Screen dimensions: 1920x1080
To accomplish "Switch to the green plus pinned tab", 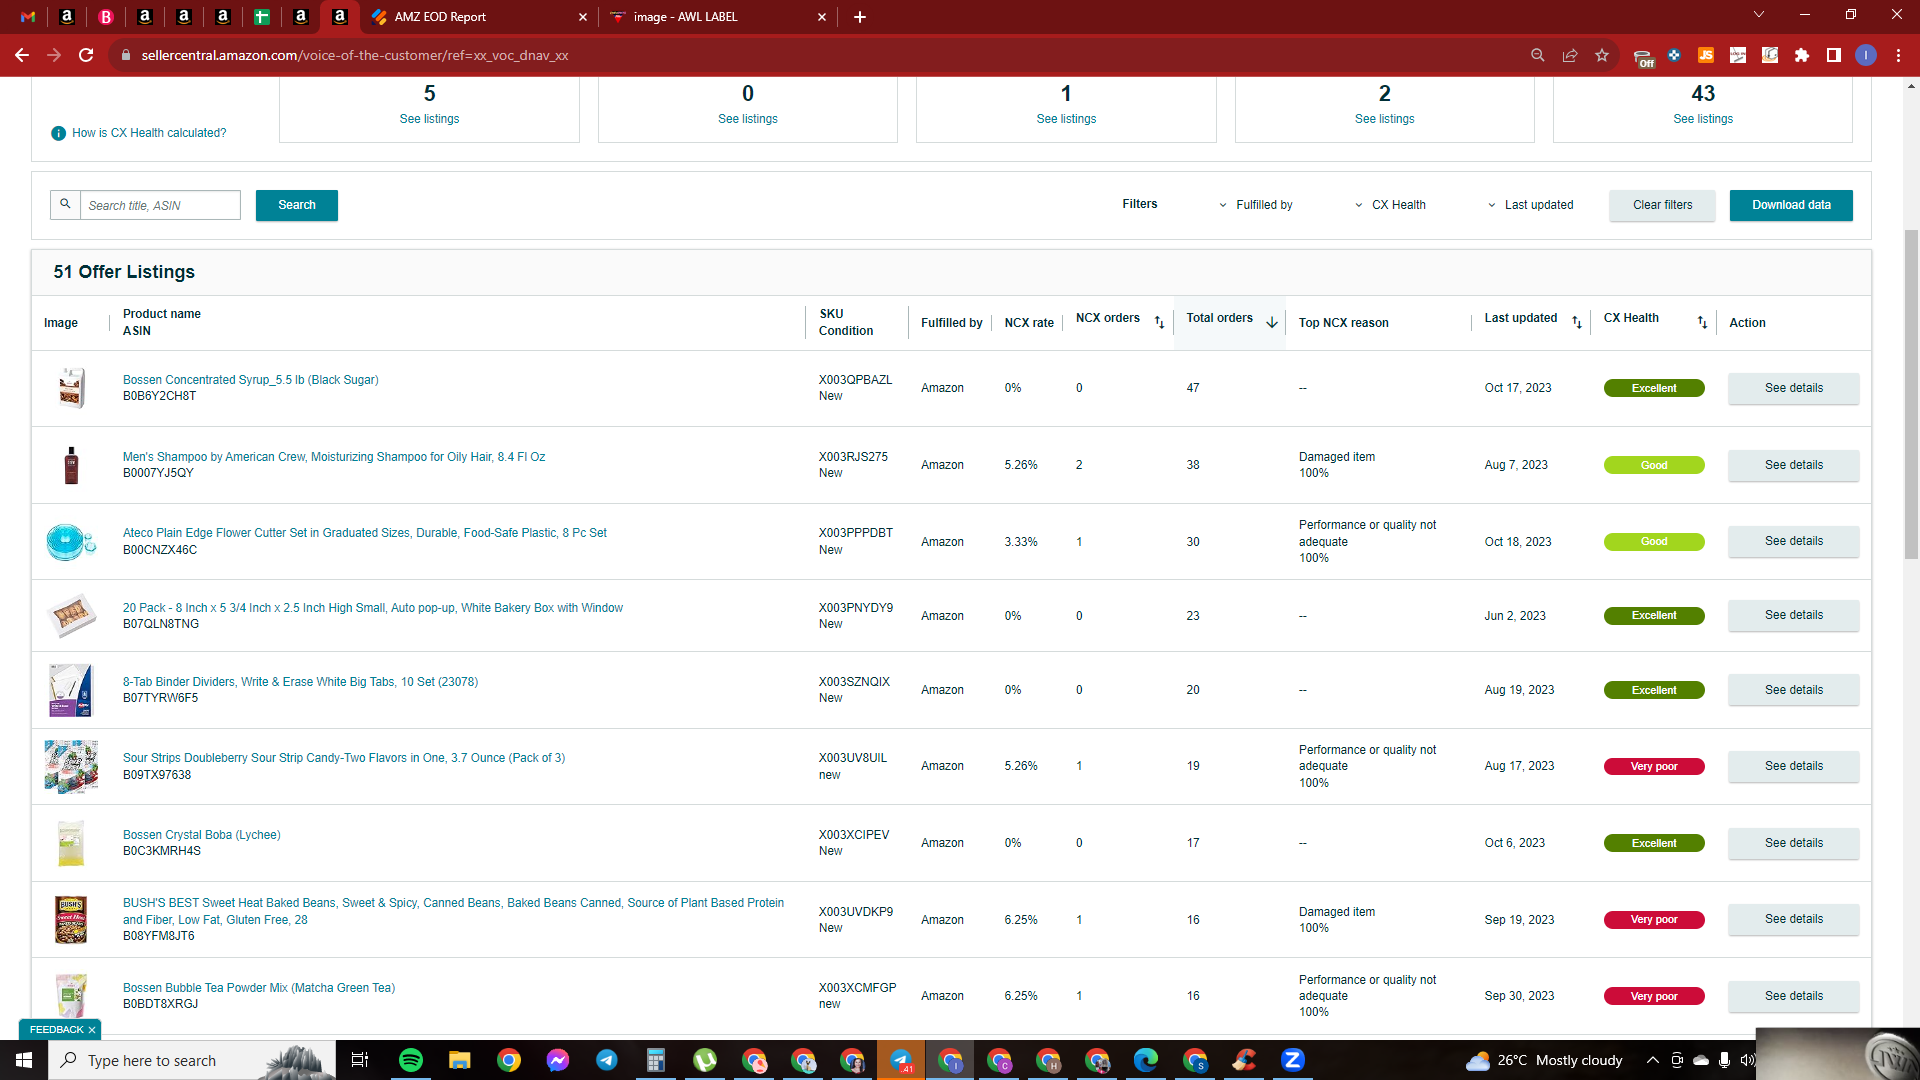I will 262,17.
